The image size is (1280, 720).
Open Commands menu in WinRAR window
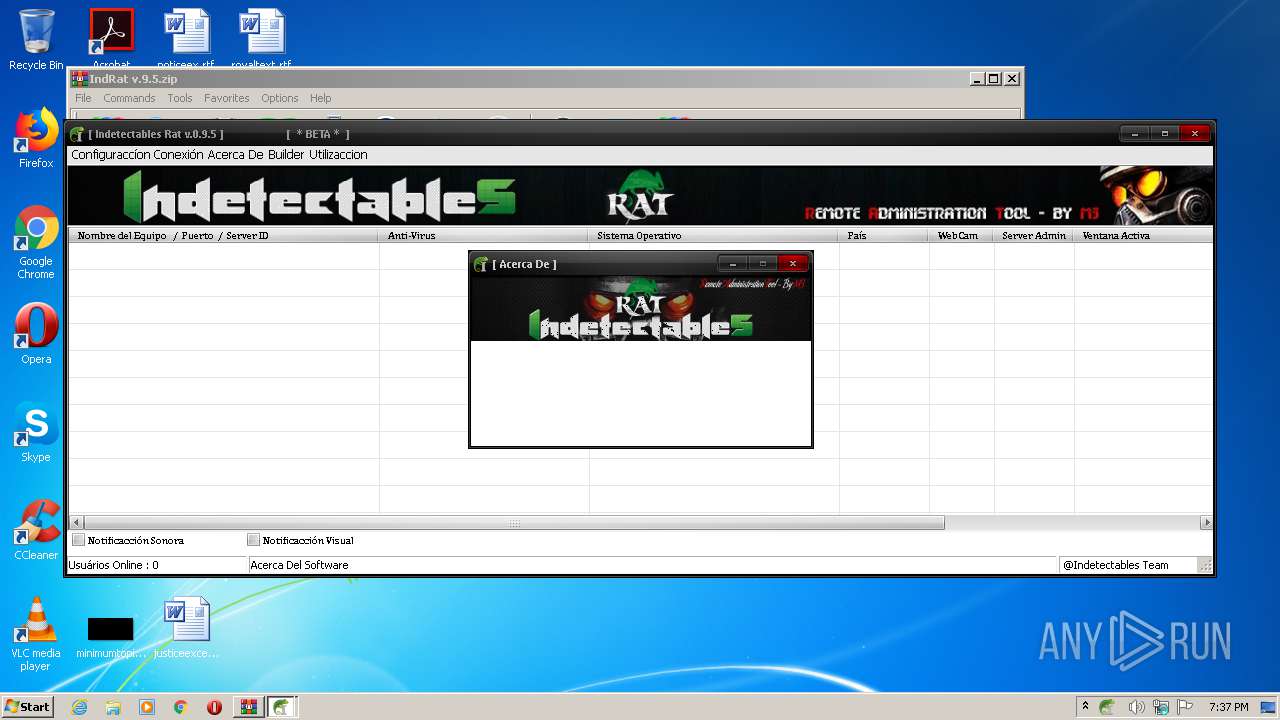tap(129, 98)
